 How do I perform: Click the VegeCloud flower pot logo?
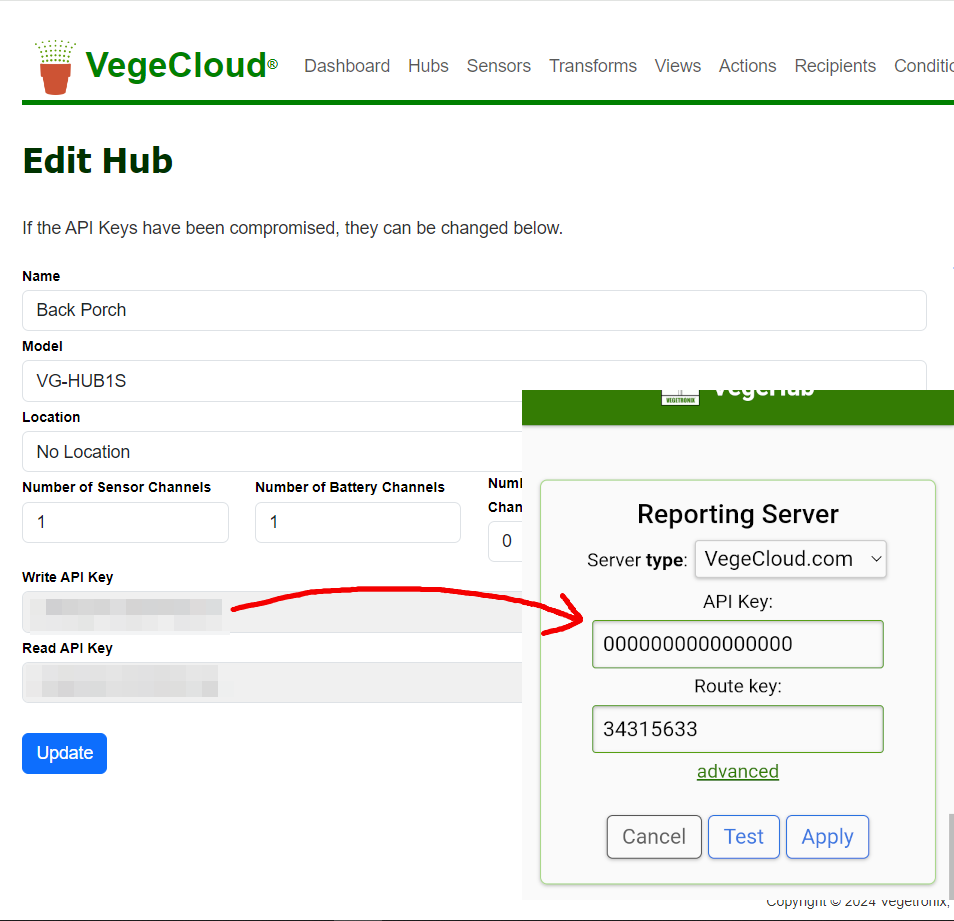pos(55,67)
